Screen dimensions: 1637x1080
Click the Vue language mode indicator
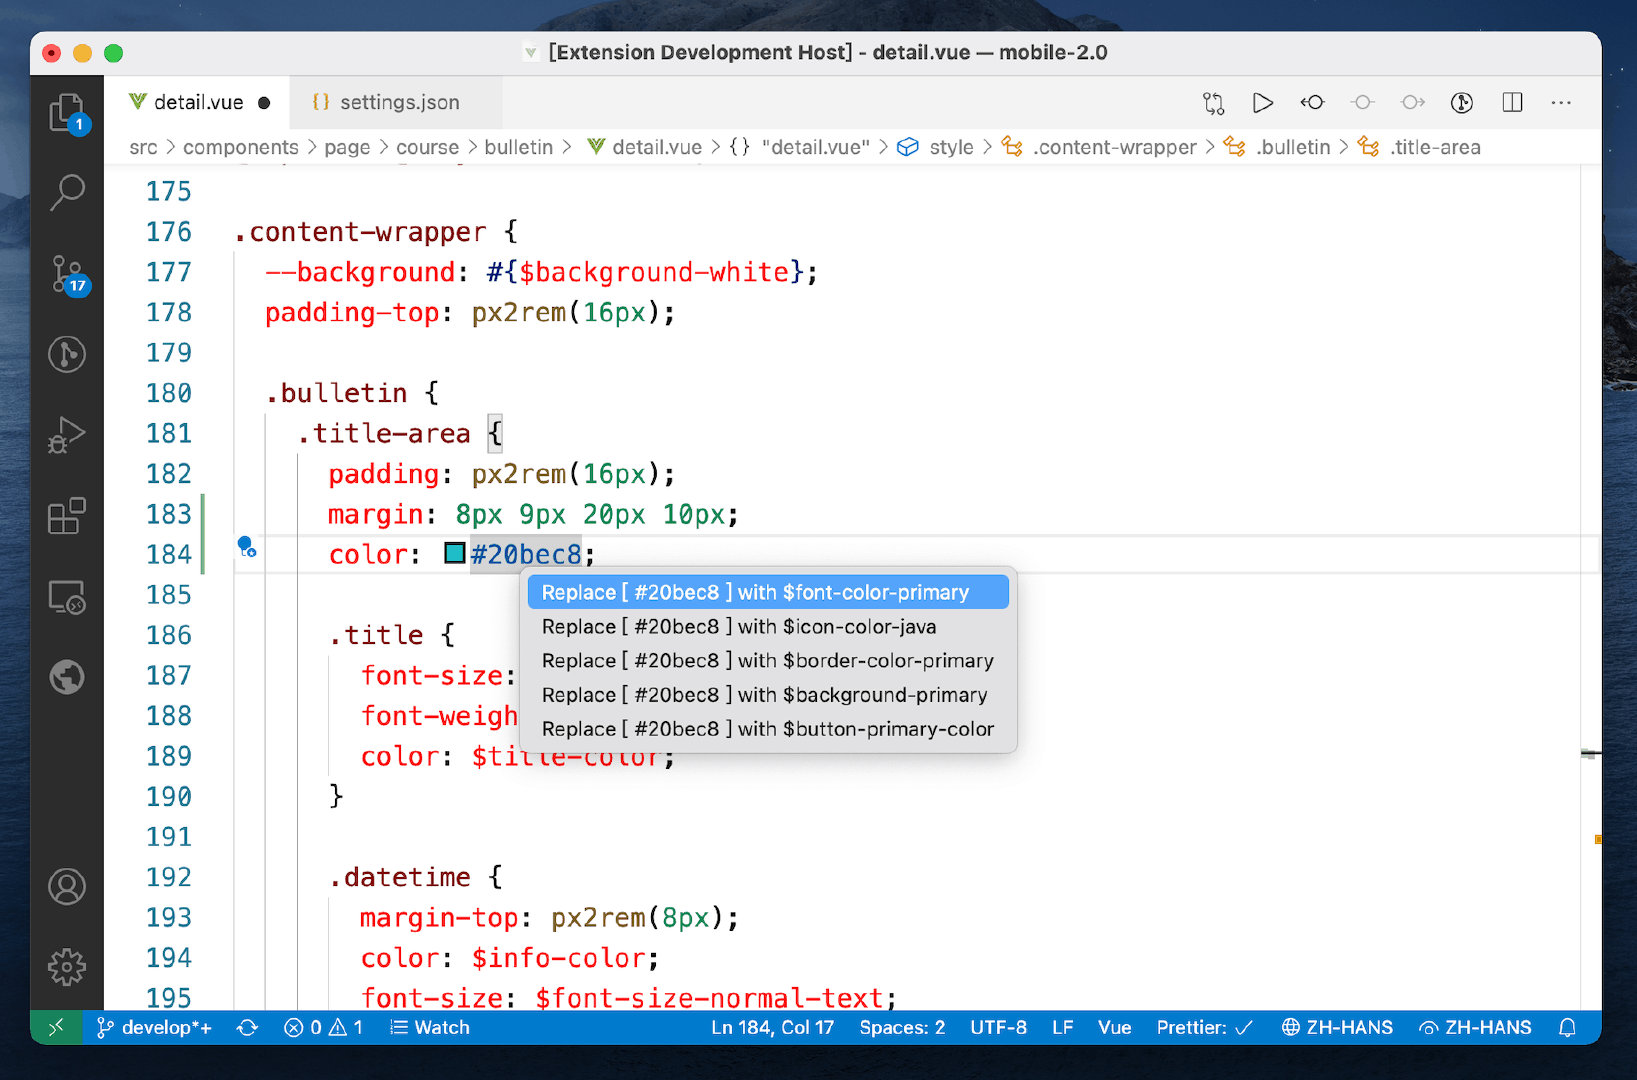[1114, 1027]
